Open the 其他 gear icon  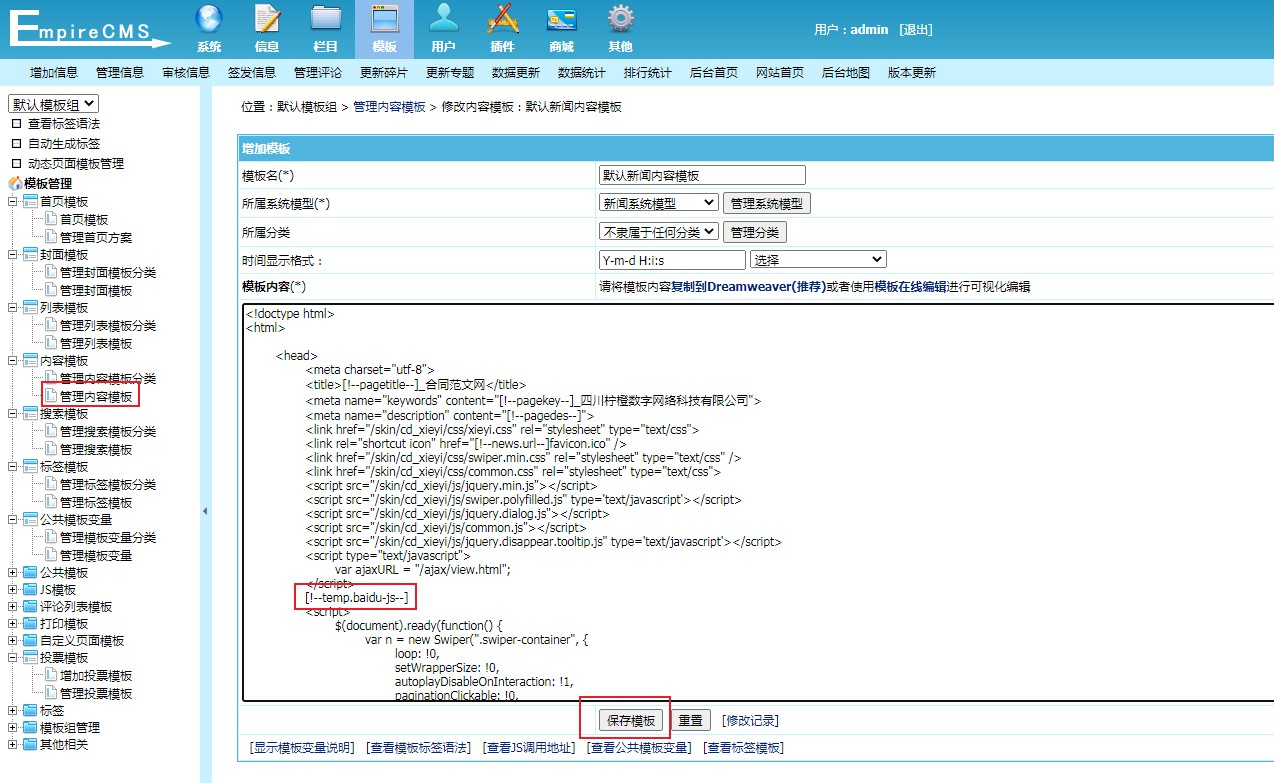620,19
